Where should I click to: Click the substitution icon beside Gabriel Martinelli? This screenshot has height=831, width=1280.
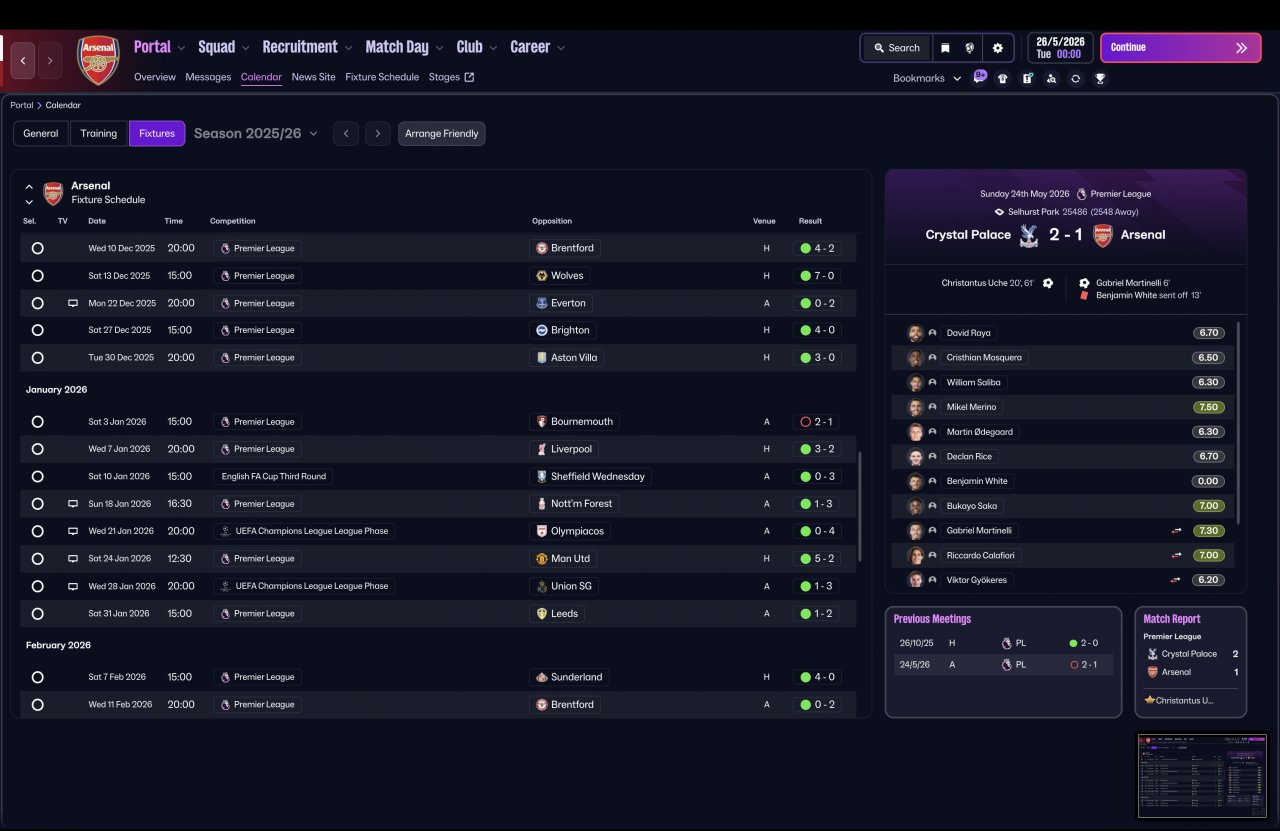click(1177, 531)
